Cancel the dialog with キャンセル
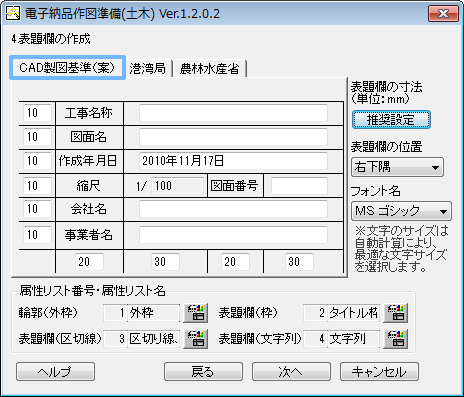The image size is (464, 397). [x=379, y=372]
